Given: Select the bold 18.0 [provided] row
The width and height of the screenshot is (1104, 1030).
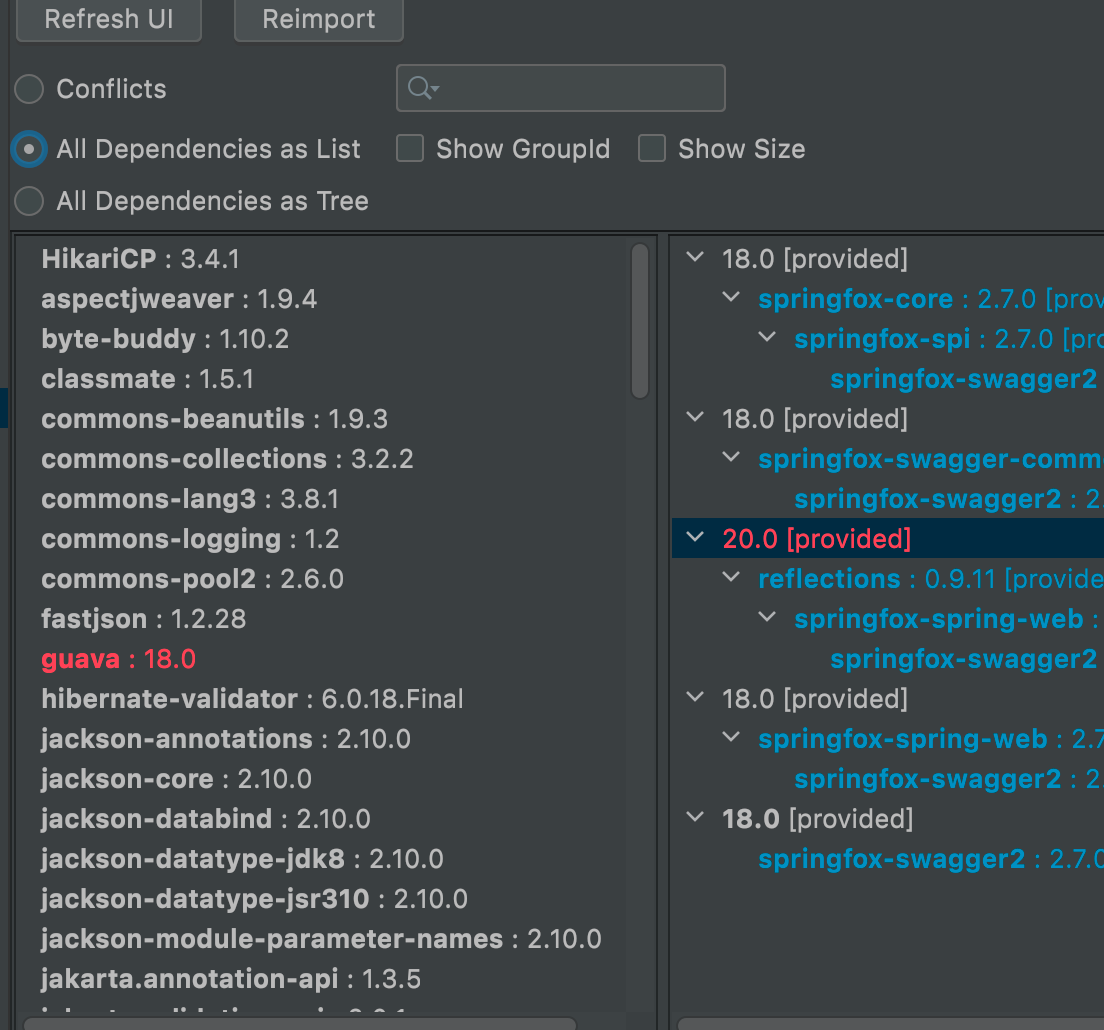Looking at the screenshot, I should coord(817,819).
